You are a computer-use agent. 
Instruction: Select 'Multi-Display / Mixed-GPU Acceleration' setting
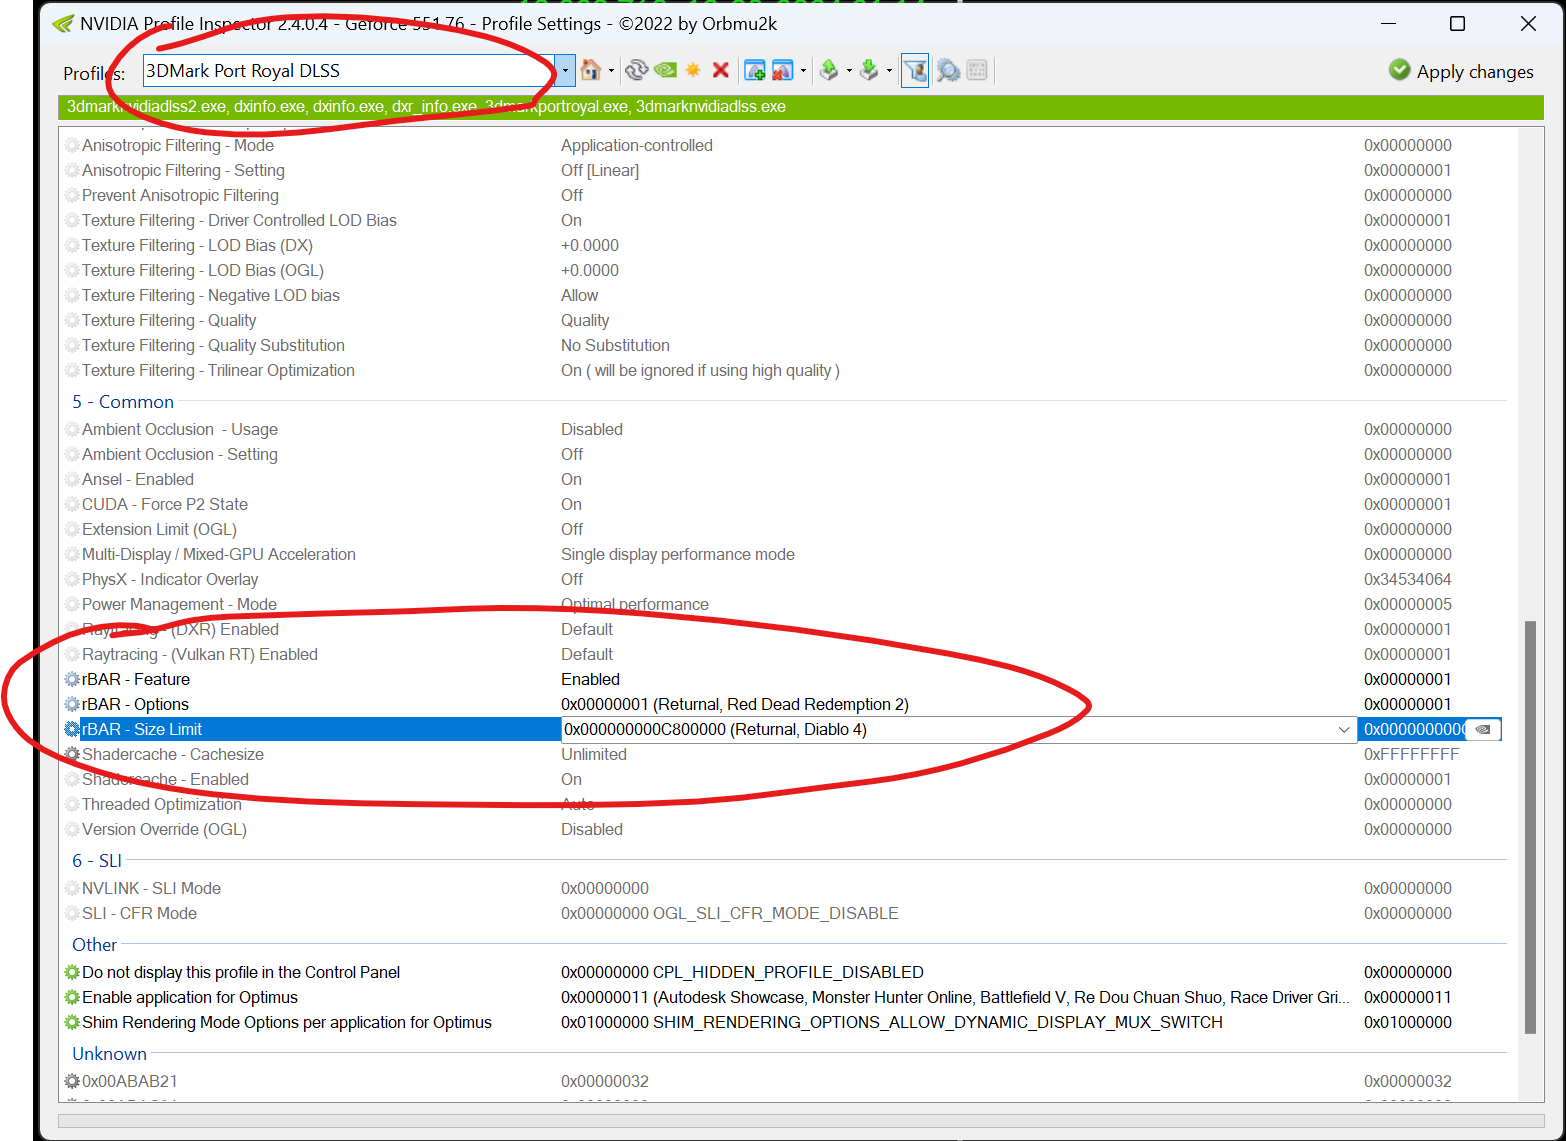tap(219, 555)
